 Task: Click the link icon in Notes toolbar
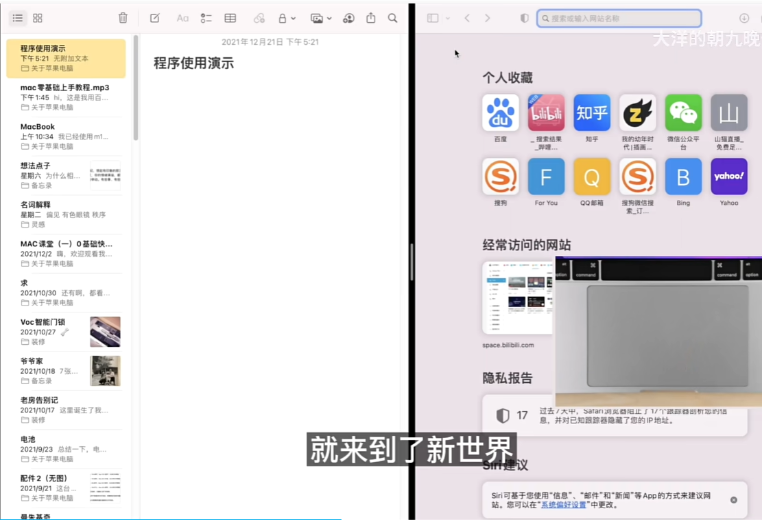[259, 18]
